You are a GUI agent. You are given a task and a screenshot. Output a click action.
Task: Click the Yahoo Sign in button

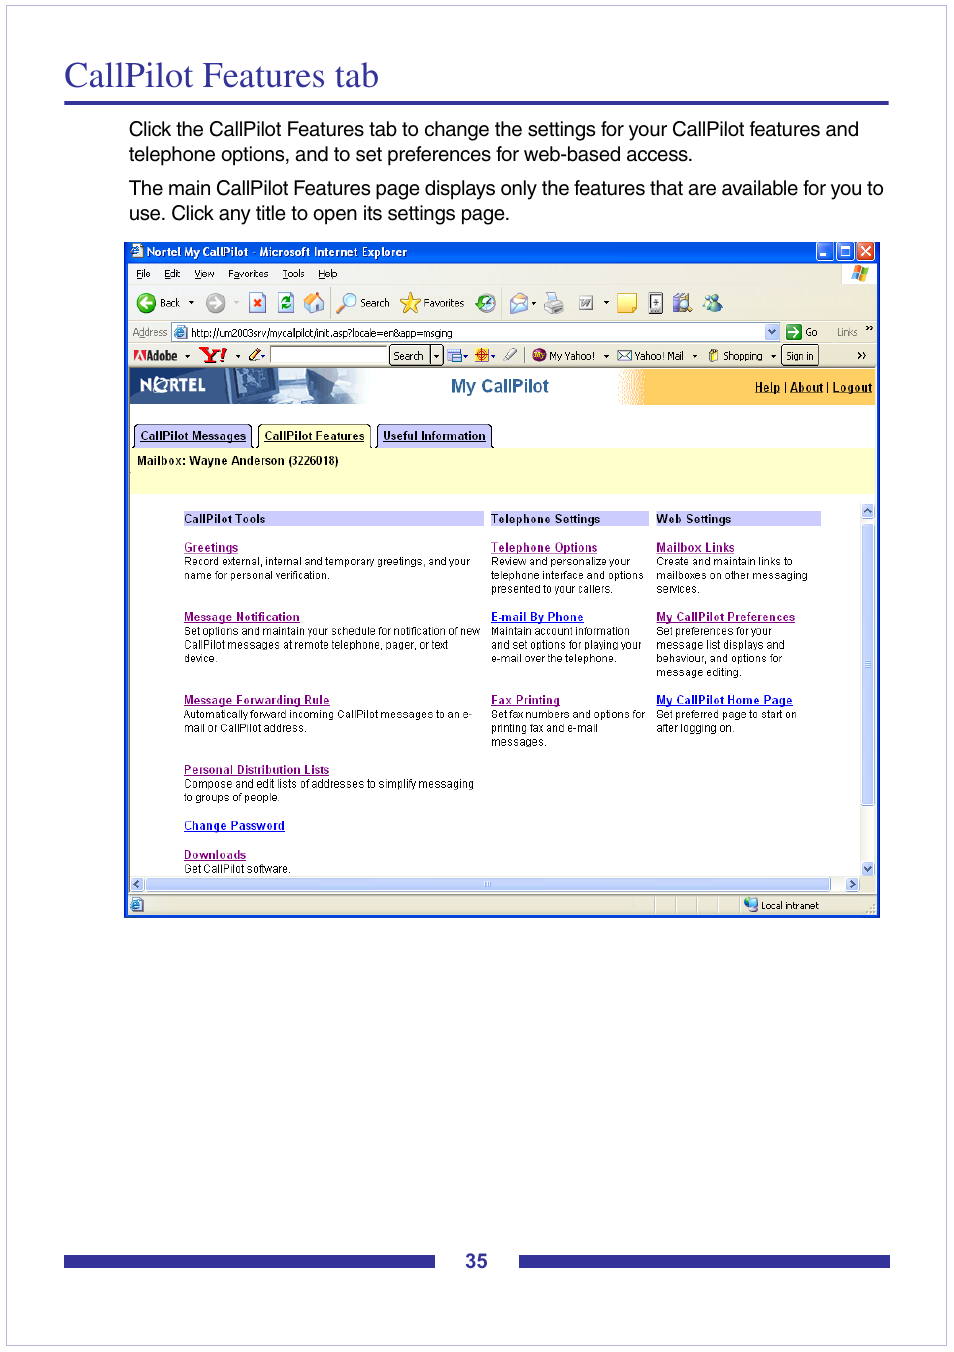(800, 356)
